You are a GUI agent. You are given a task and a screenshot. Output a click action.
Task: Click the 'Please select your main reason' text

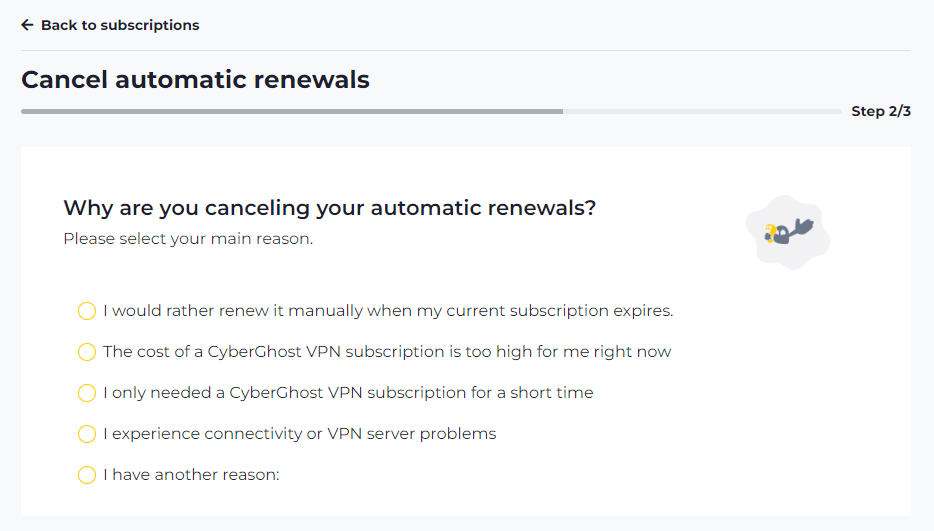(188, 238)
